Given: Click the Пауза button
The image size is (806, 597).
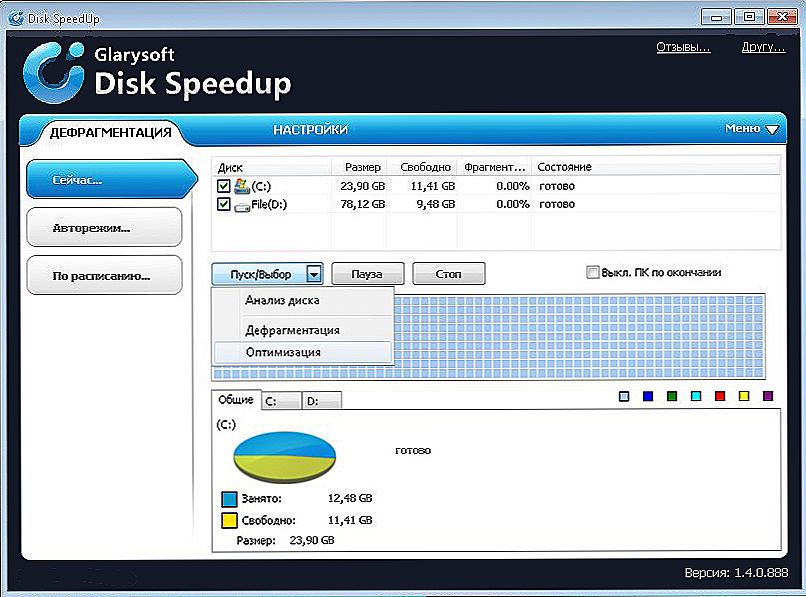Looking at the screenshot, I should [368, 274].
